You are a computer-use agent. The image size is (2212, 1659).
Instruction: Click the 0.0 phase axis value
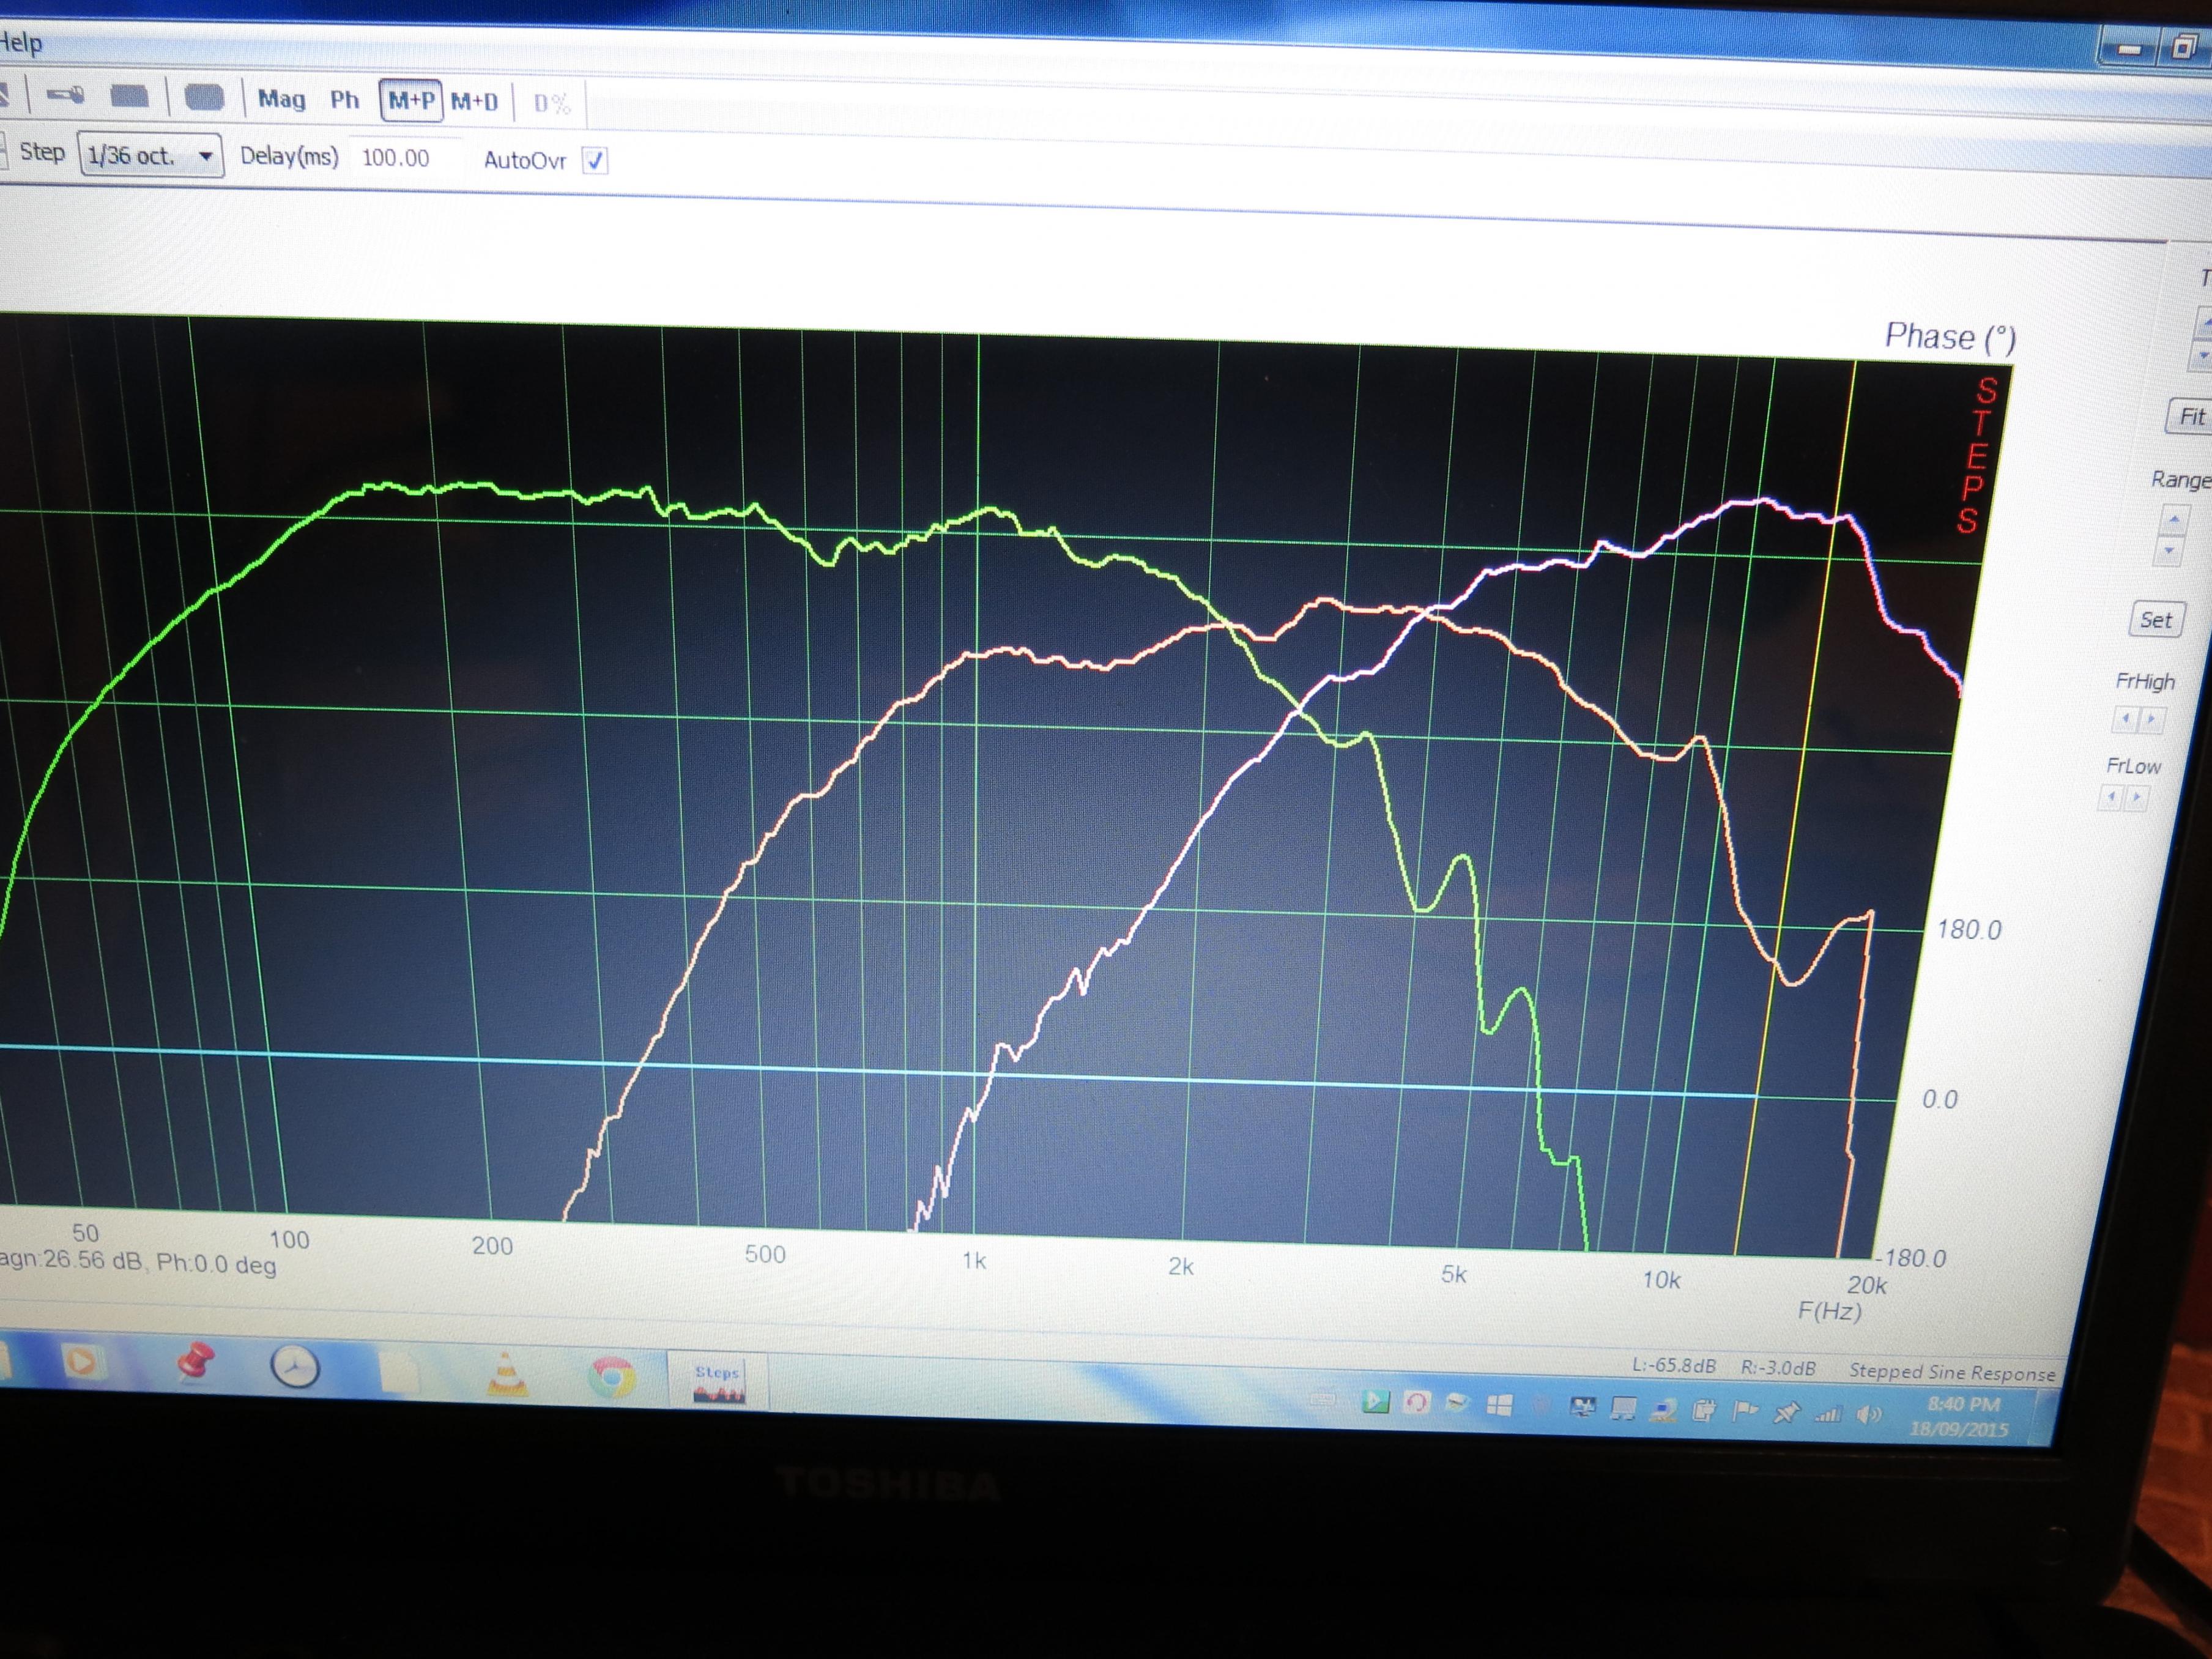(x=1940, y=1100)
